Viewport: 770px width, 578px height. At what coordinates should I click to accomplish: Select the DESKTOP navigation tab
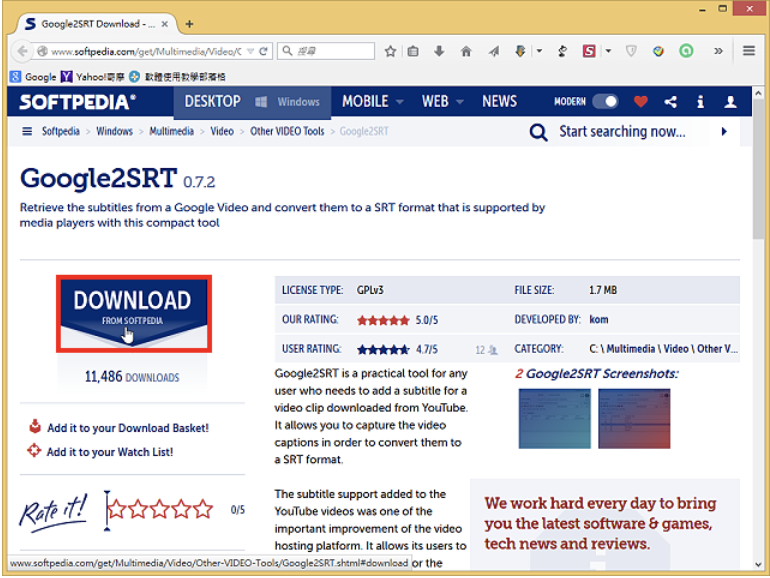pos(212,102)
